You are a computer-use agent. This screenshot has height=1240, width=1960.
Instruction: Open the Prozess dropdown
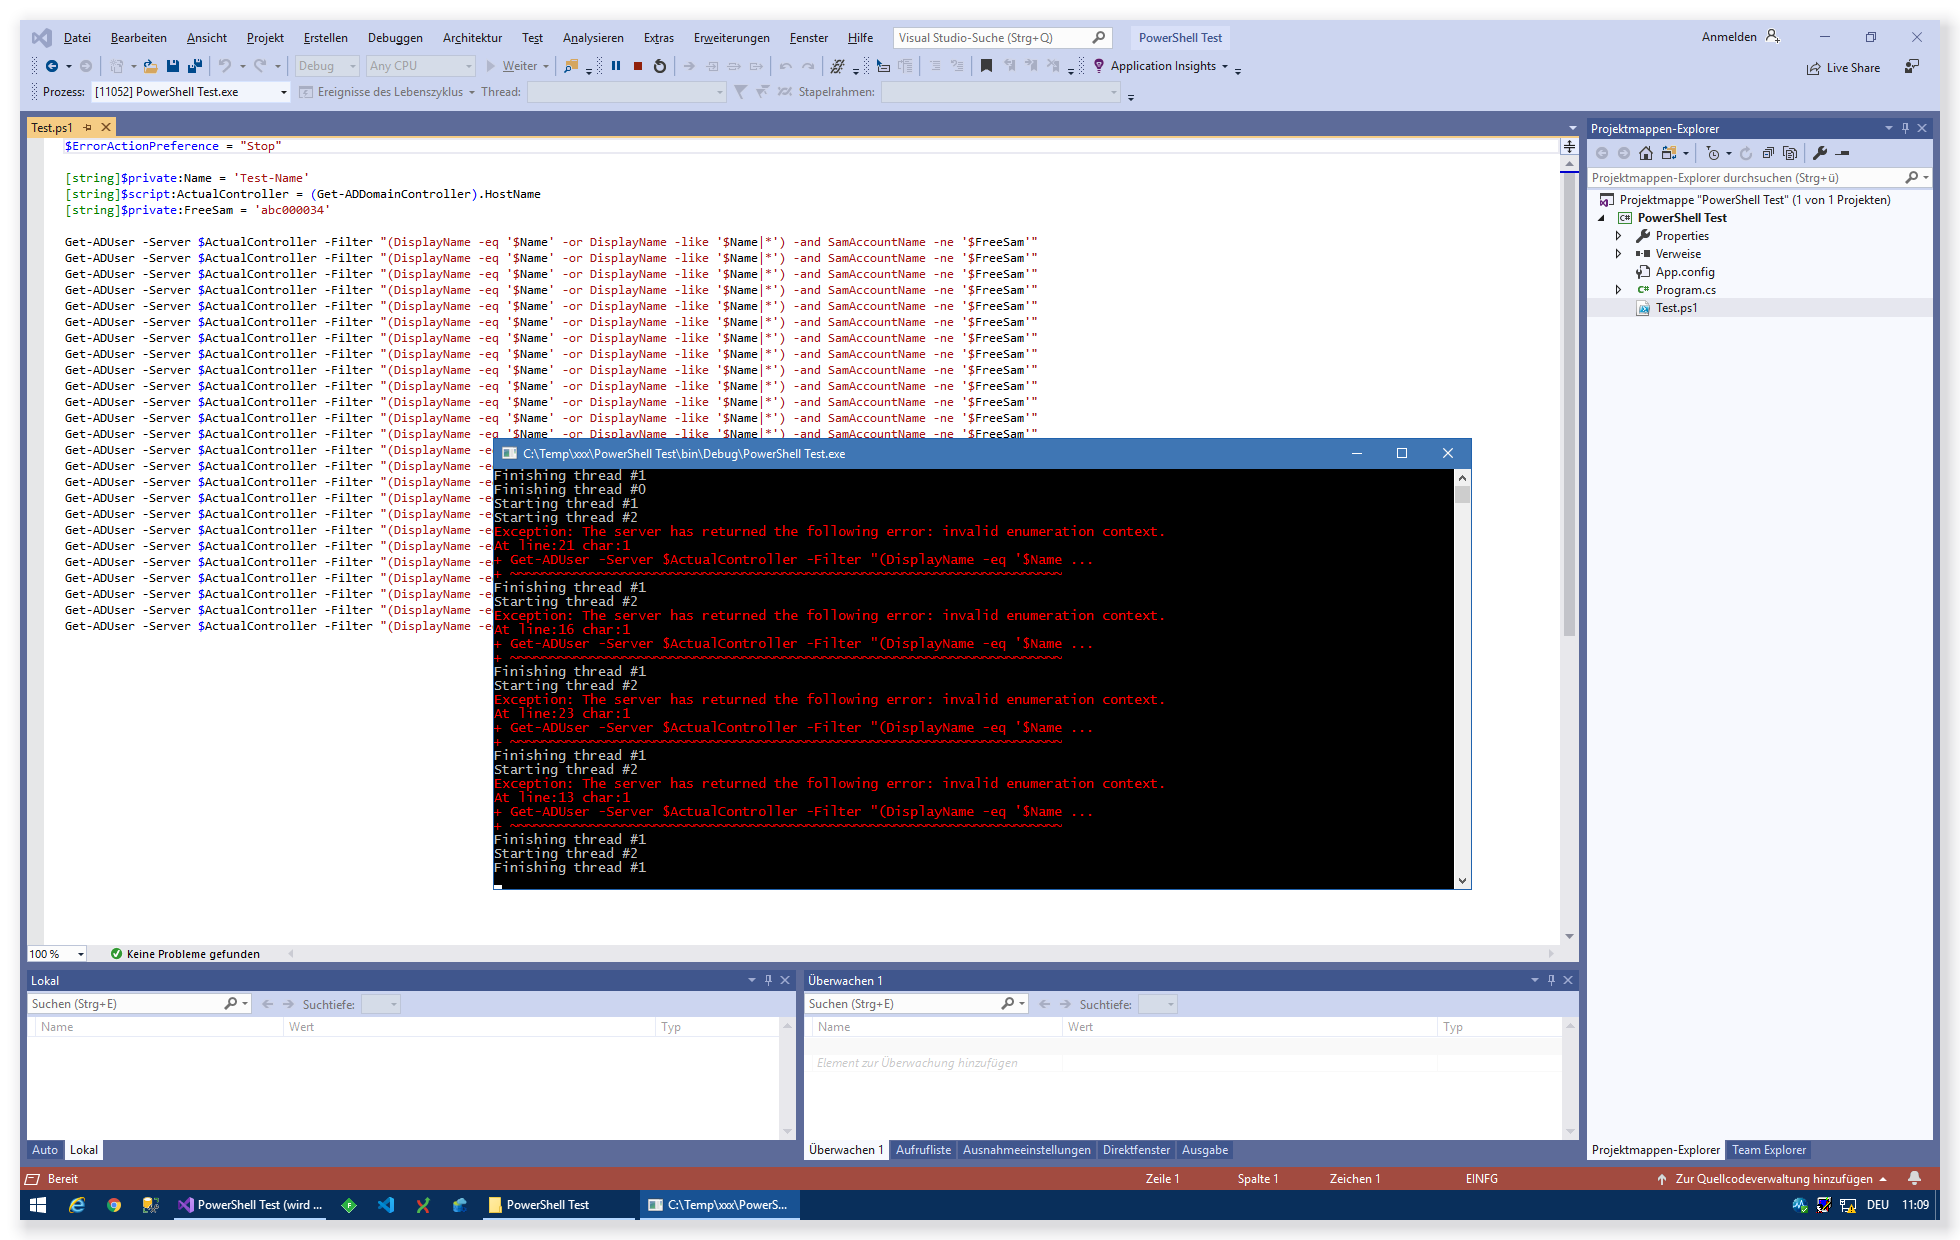pyautogui.click(x=283, y=92)
